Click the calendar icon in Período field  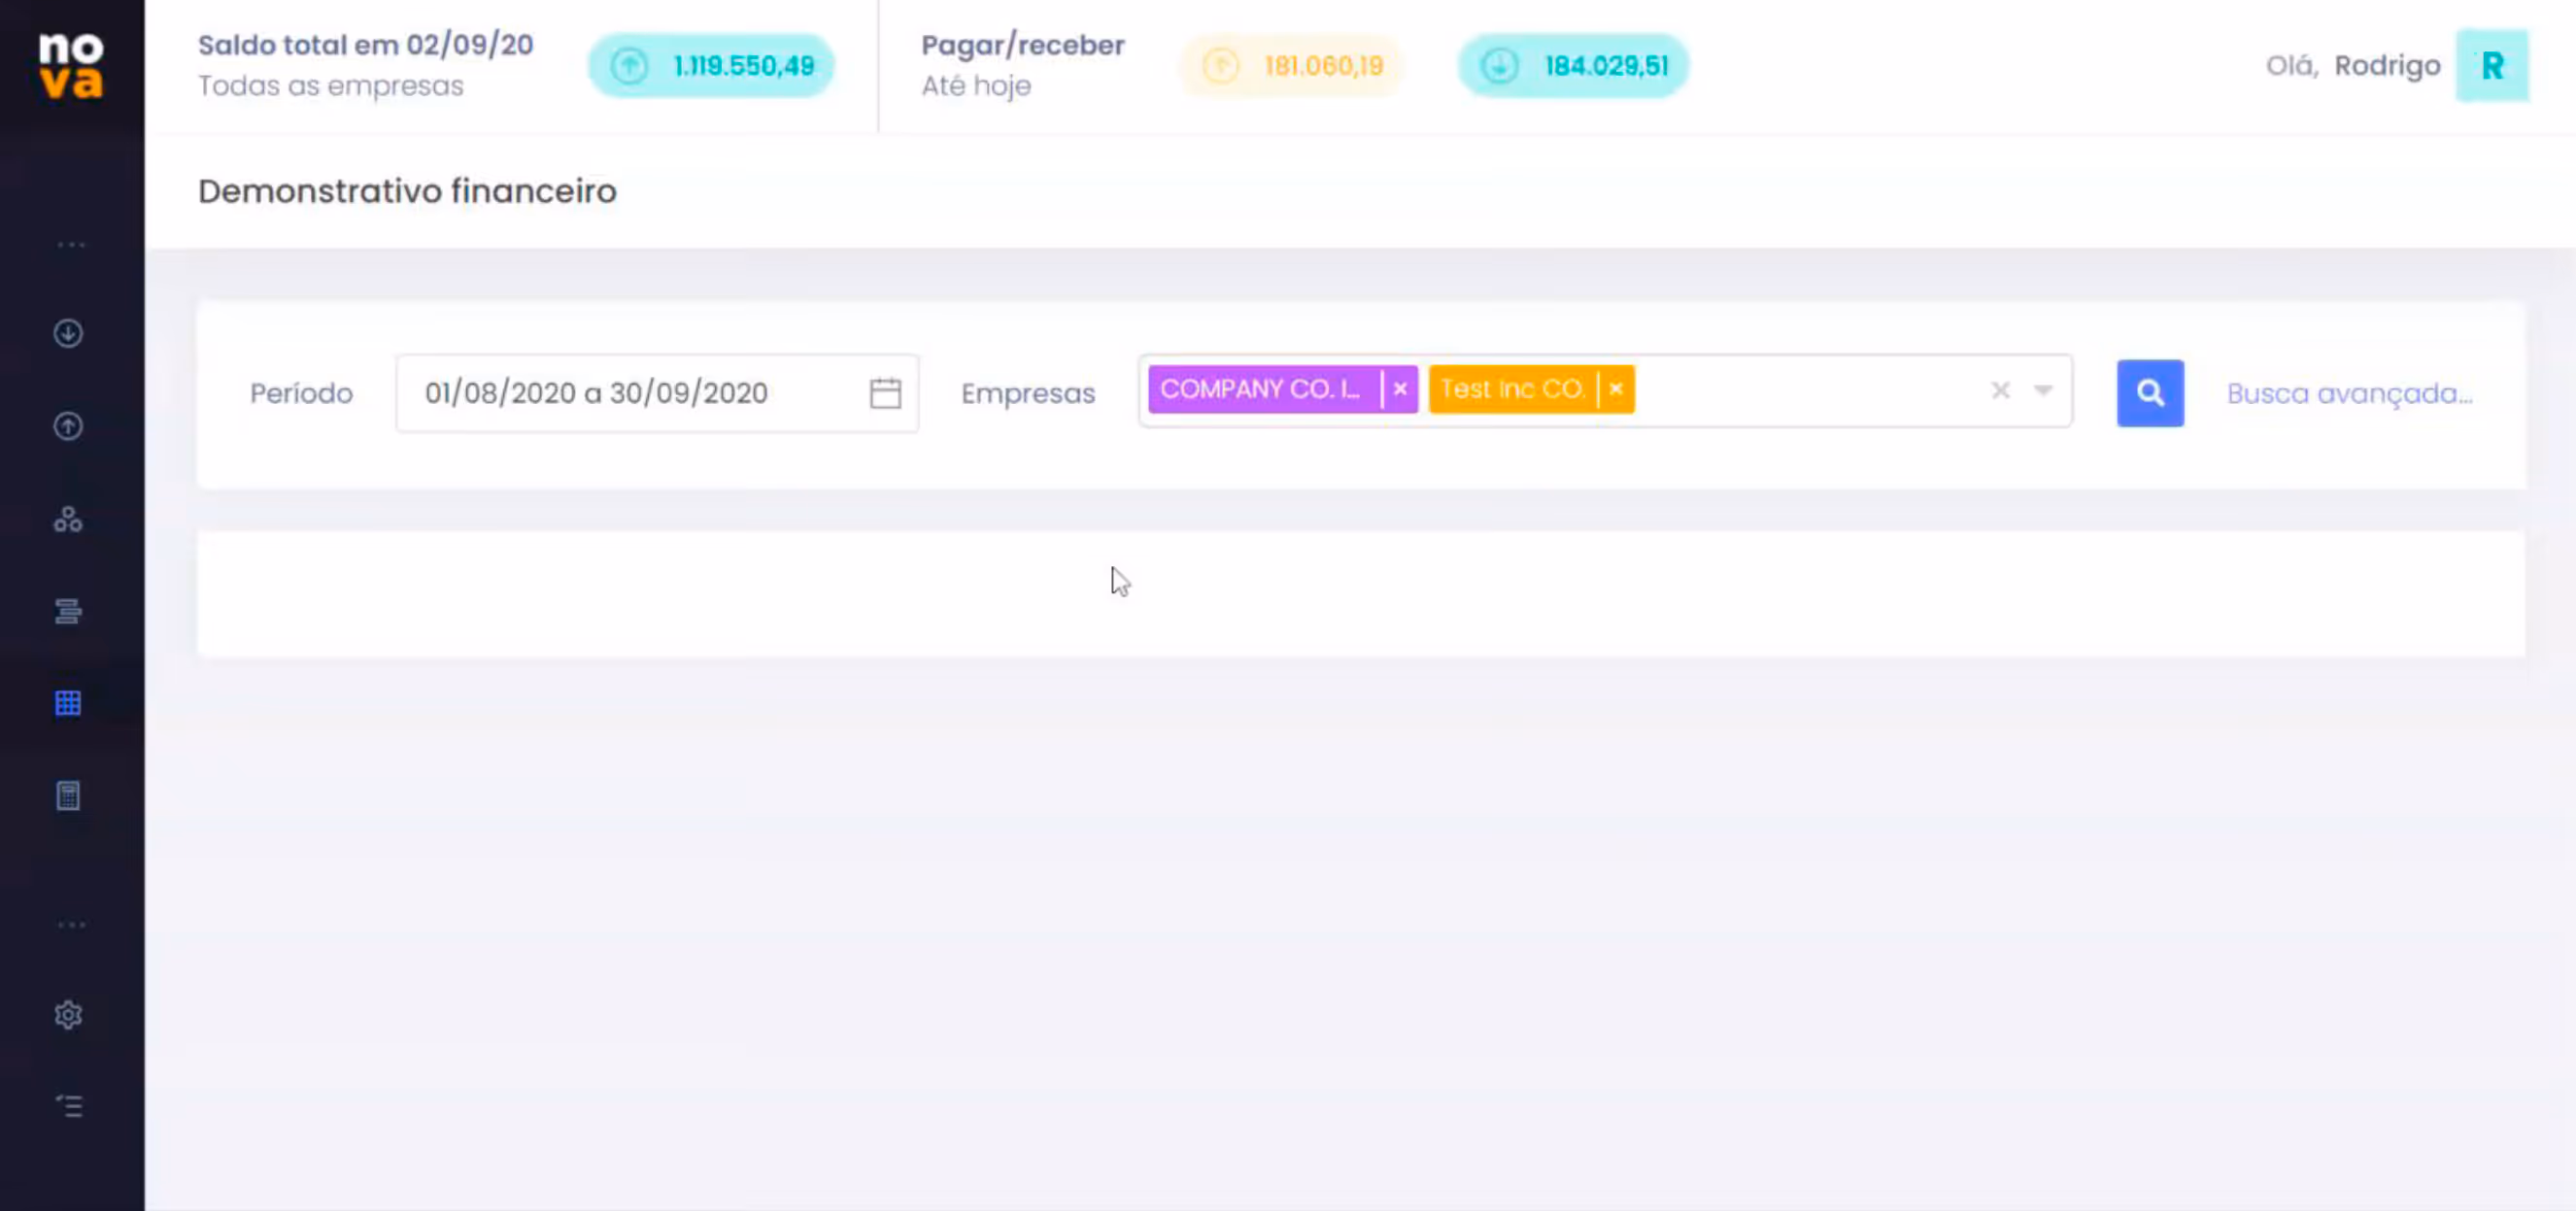(885, 393)
